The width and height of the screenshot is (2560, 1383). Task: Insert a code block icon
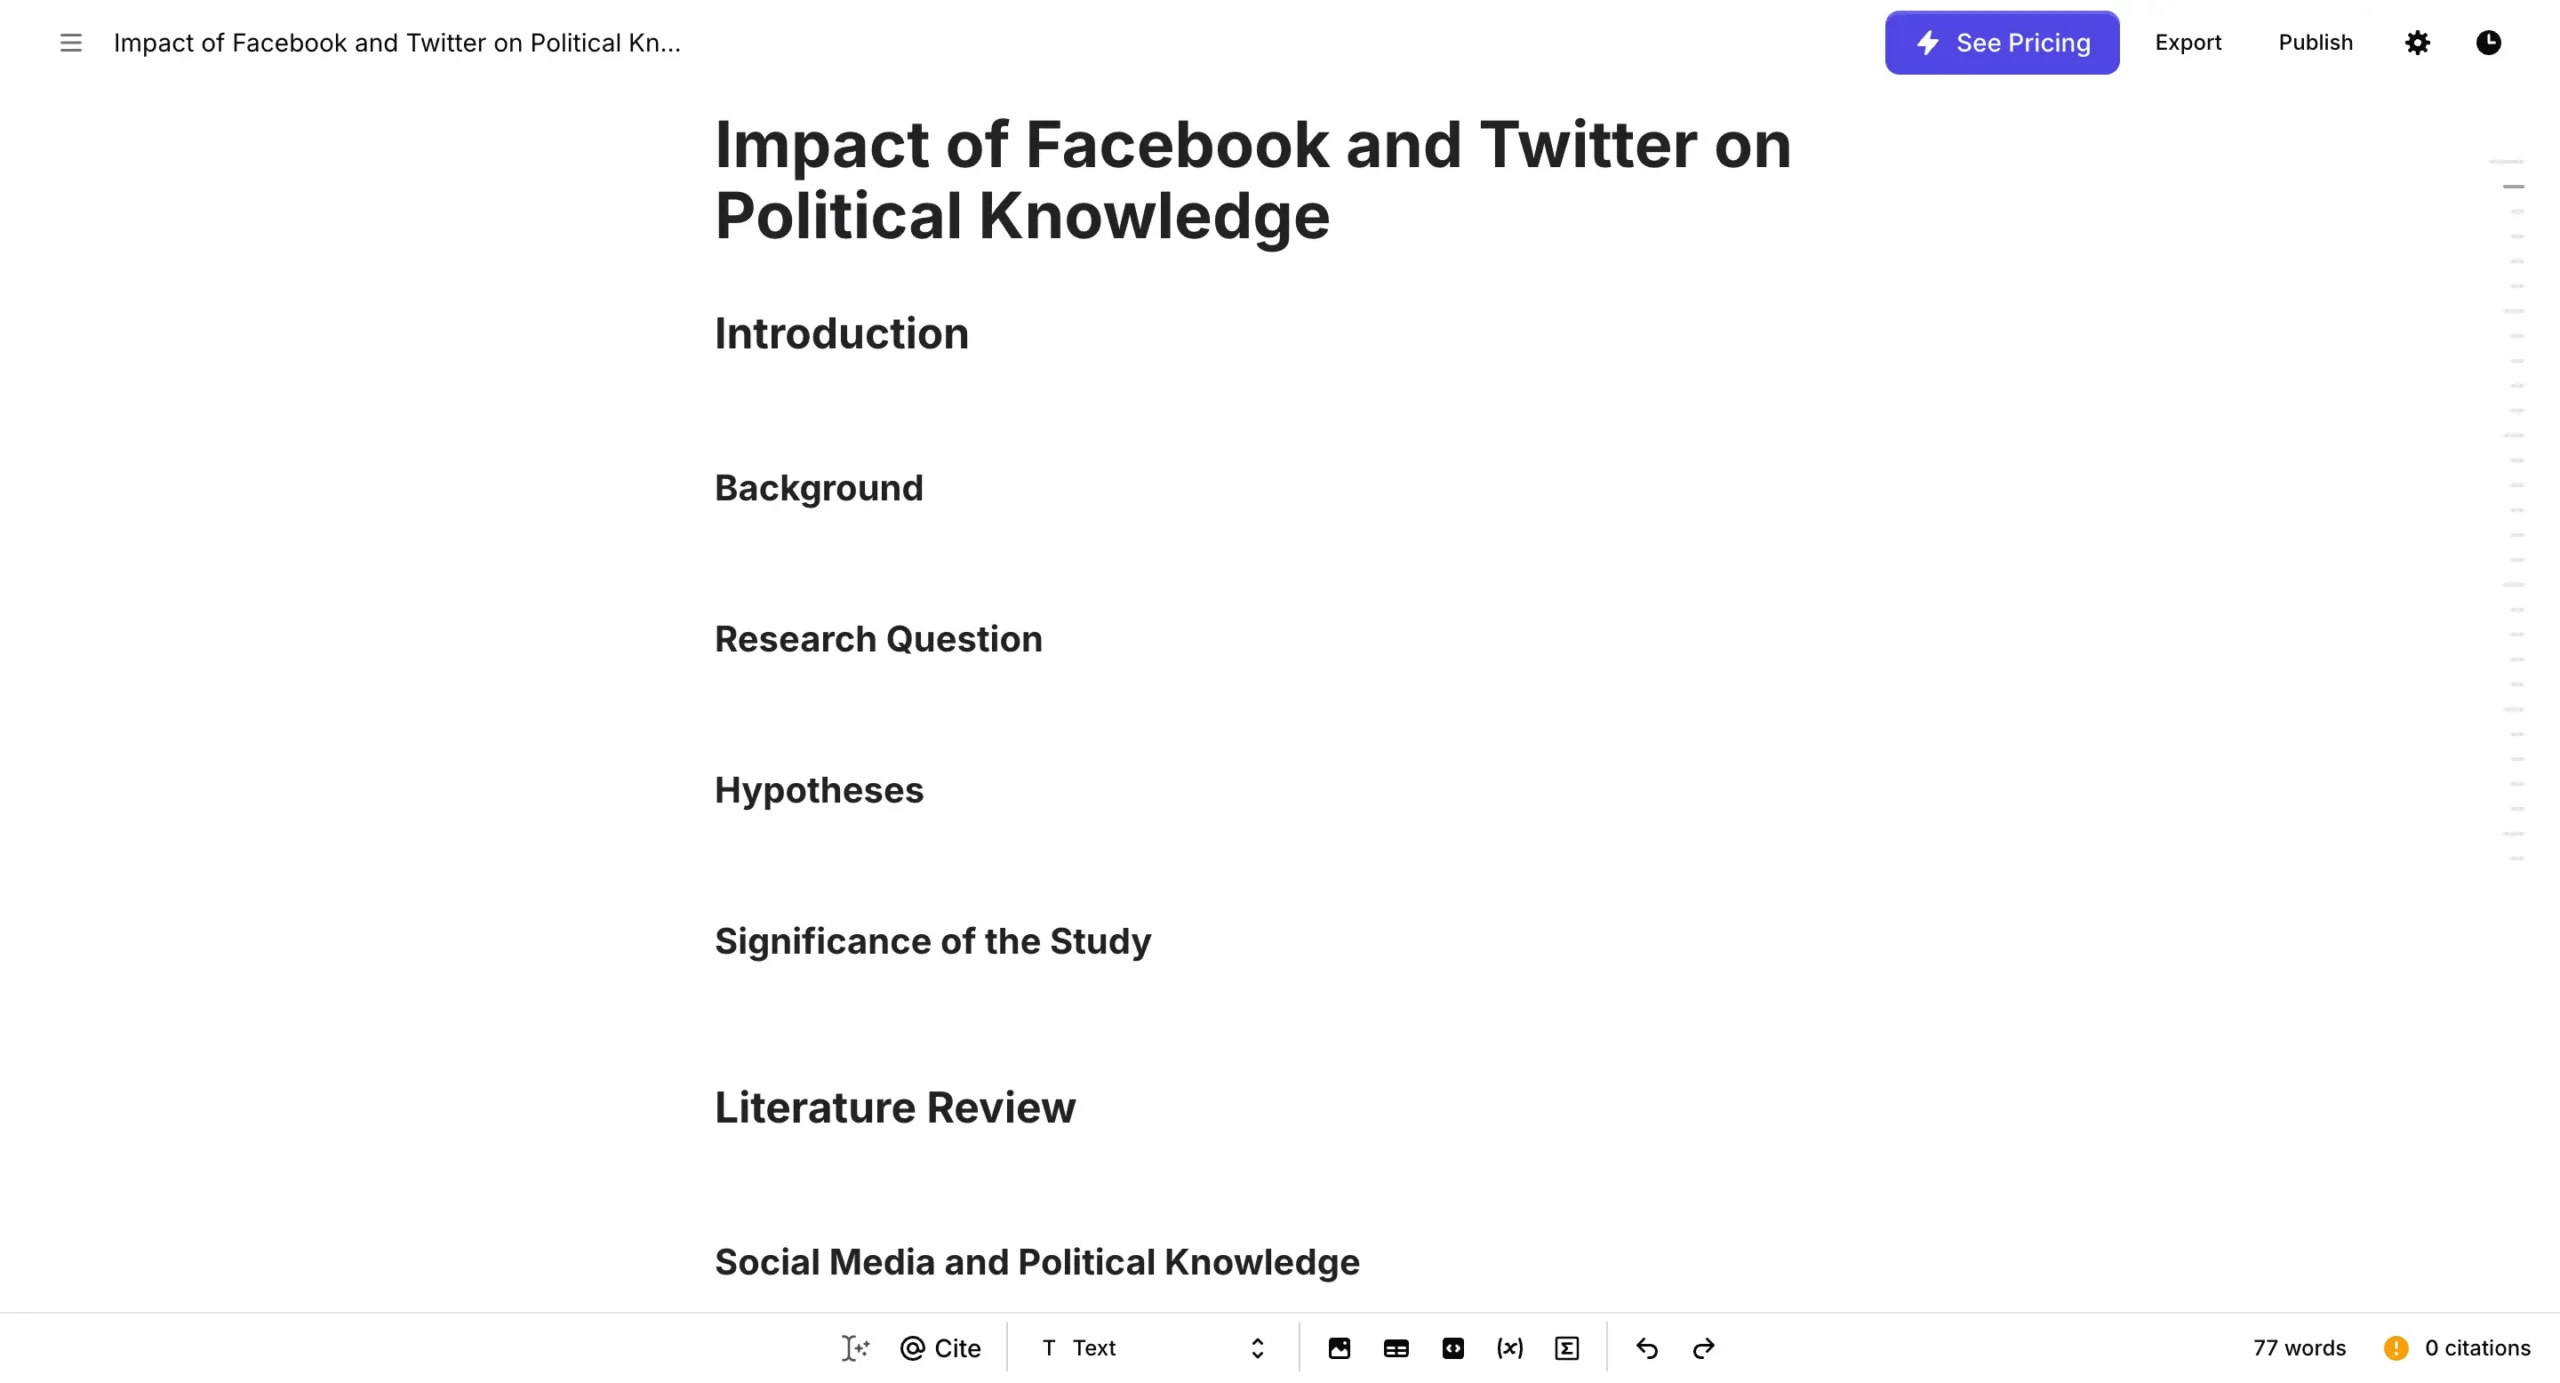[1453, 1348]
